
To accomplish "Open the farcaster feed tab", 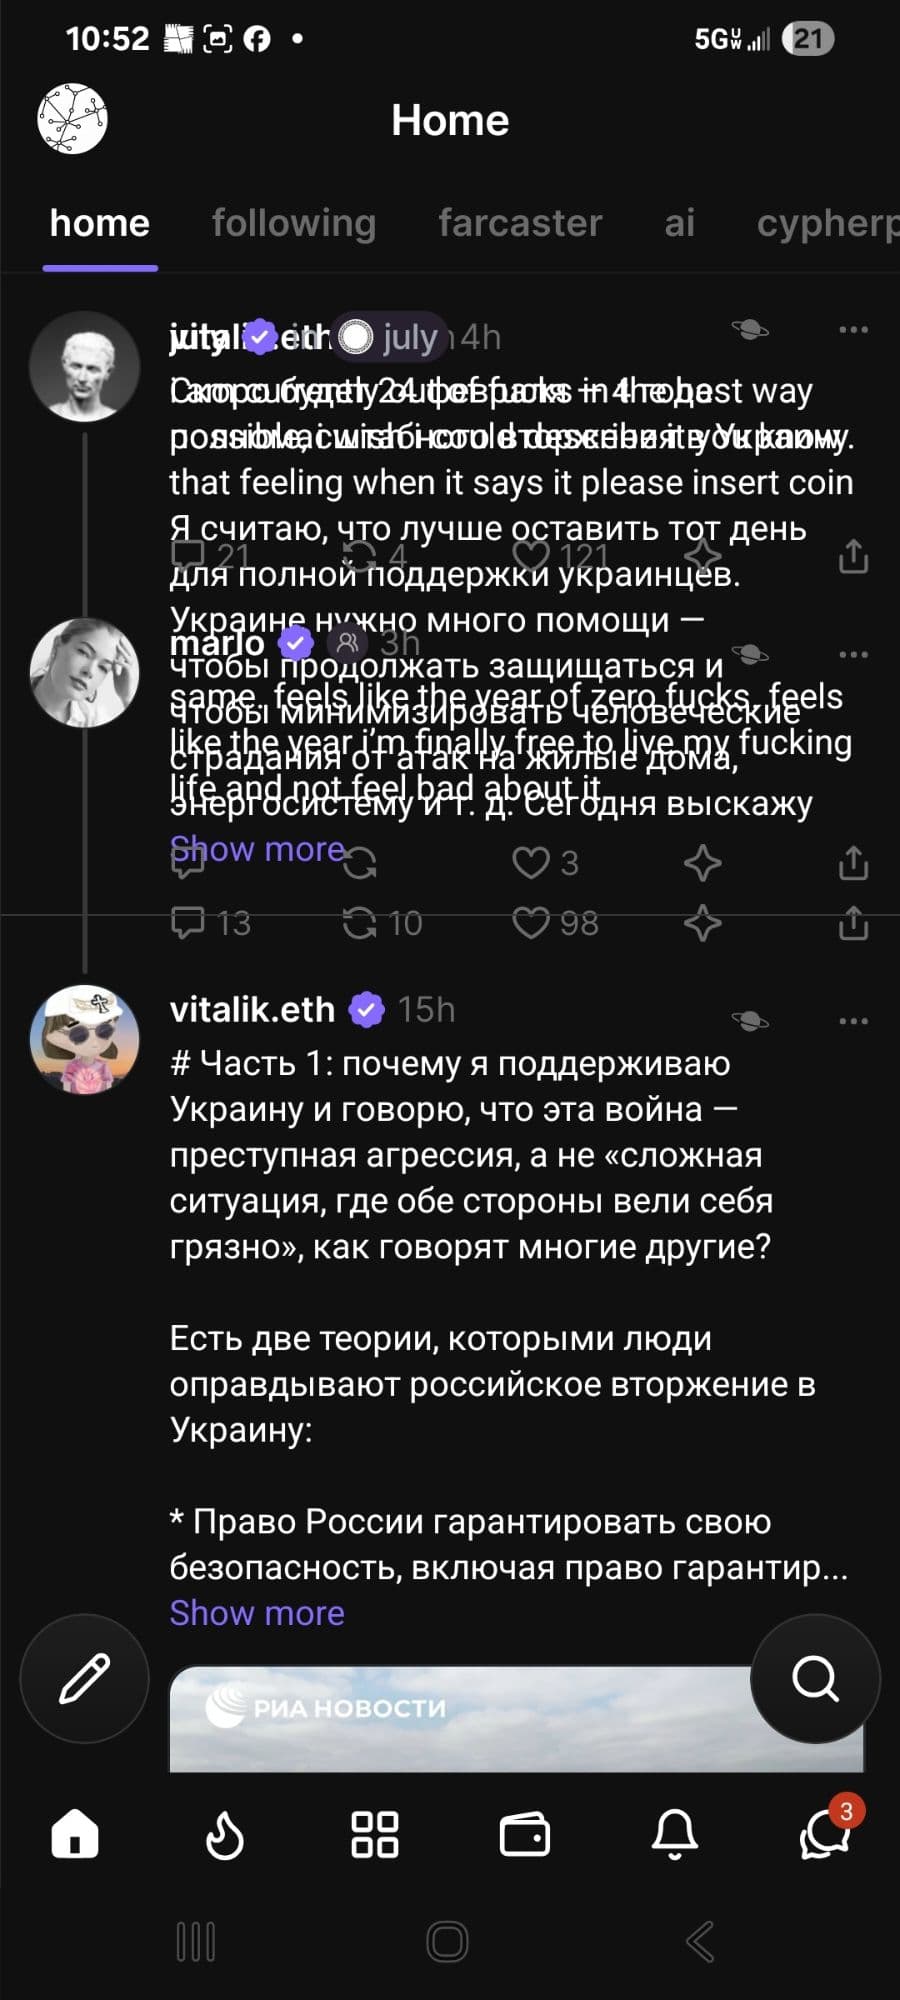I will (520, 223).
